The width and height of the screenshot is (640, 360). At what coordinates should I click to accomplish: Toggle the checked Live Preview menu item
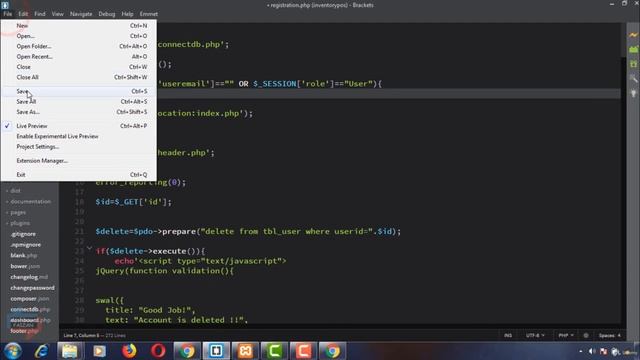pyautogui.click(x=78, y=126)
